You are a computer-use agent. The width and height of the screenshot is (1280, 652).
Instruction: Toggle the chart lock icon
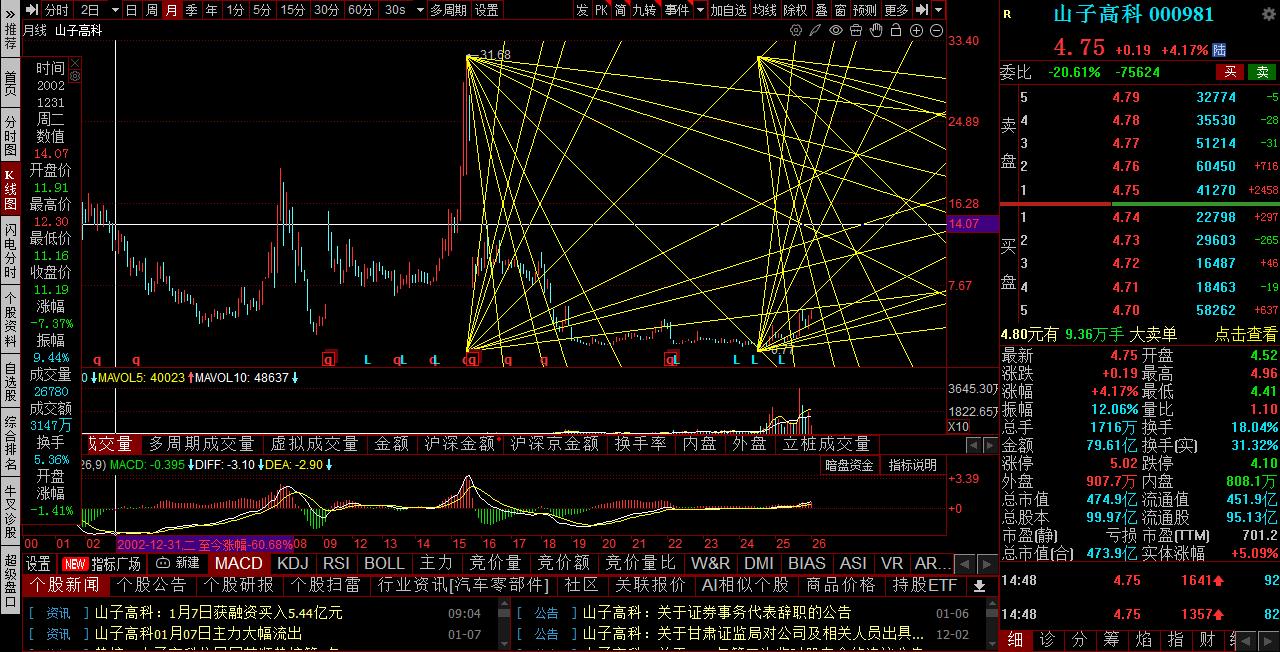pyautogui.click(x=897, y=31)
